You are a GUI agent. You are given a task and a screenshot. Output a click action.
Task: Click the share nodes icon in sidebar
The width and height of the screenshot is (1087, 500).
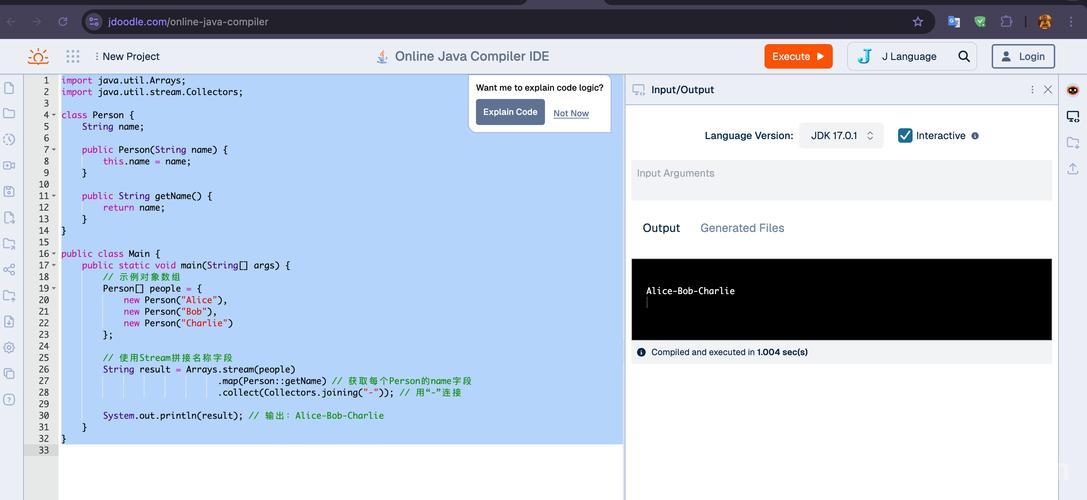9,270
